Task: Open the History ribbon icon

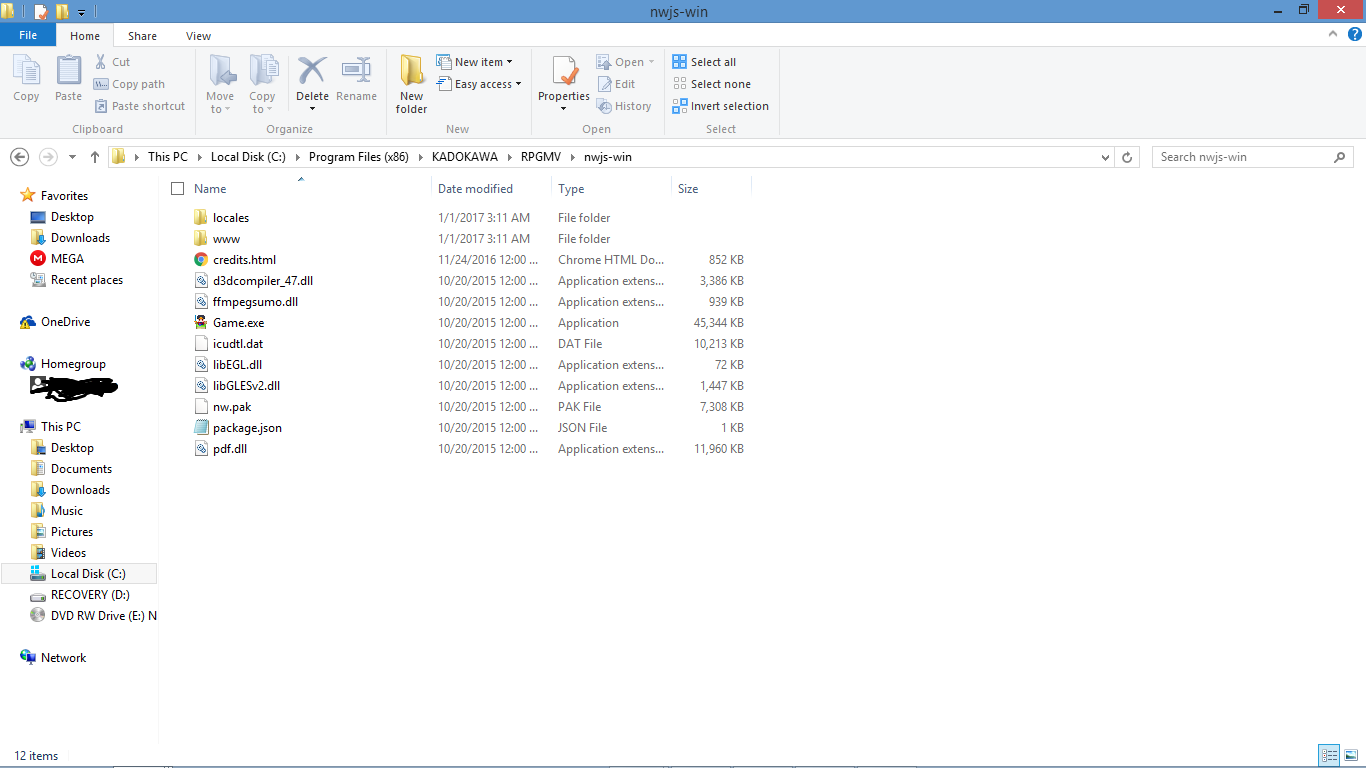Action: coord(604,106)
